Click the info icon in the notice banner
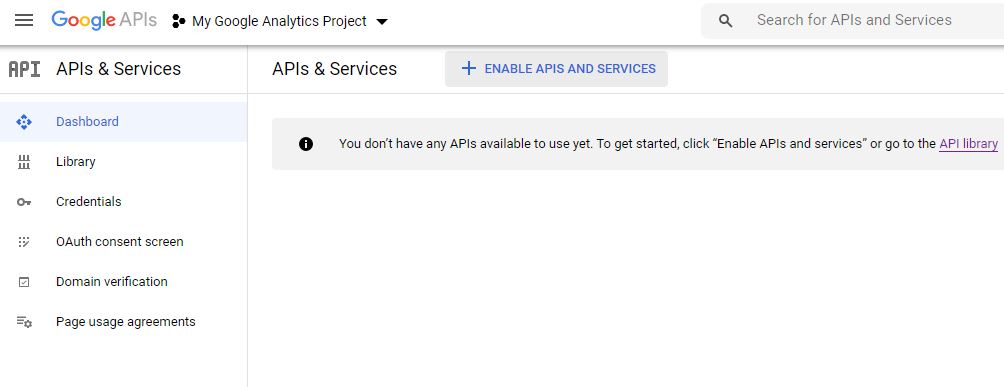Image resolution: width=1004 pixels, height=387 pixels. pyautogui.click(x=306, y=144)
